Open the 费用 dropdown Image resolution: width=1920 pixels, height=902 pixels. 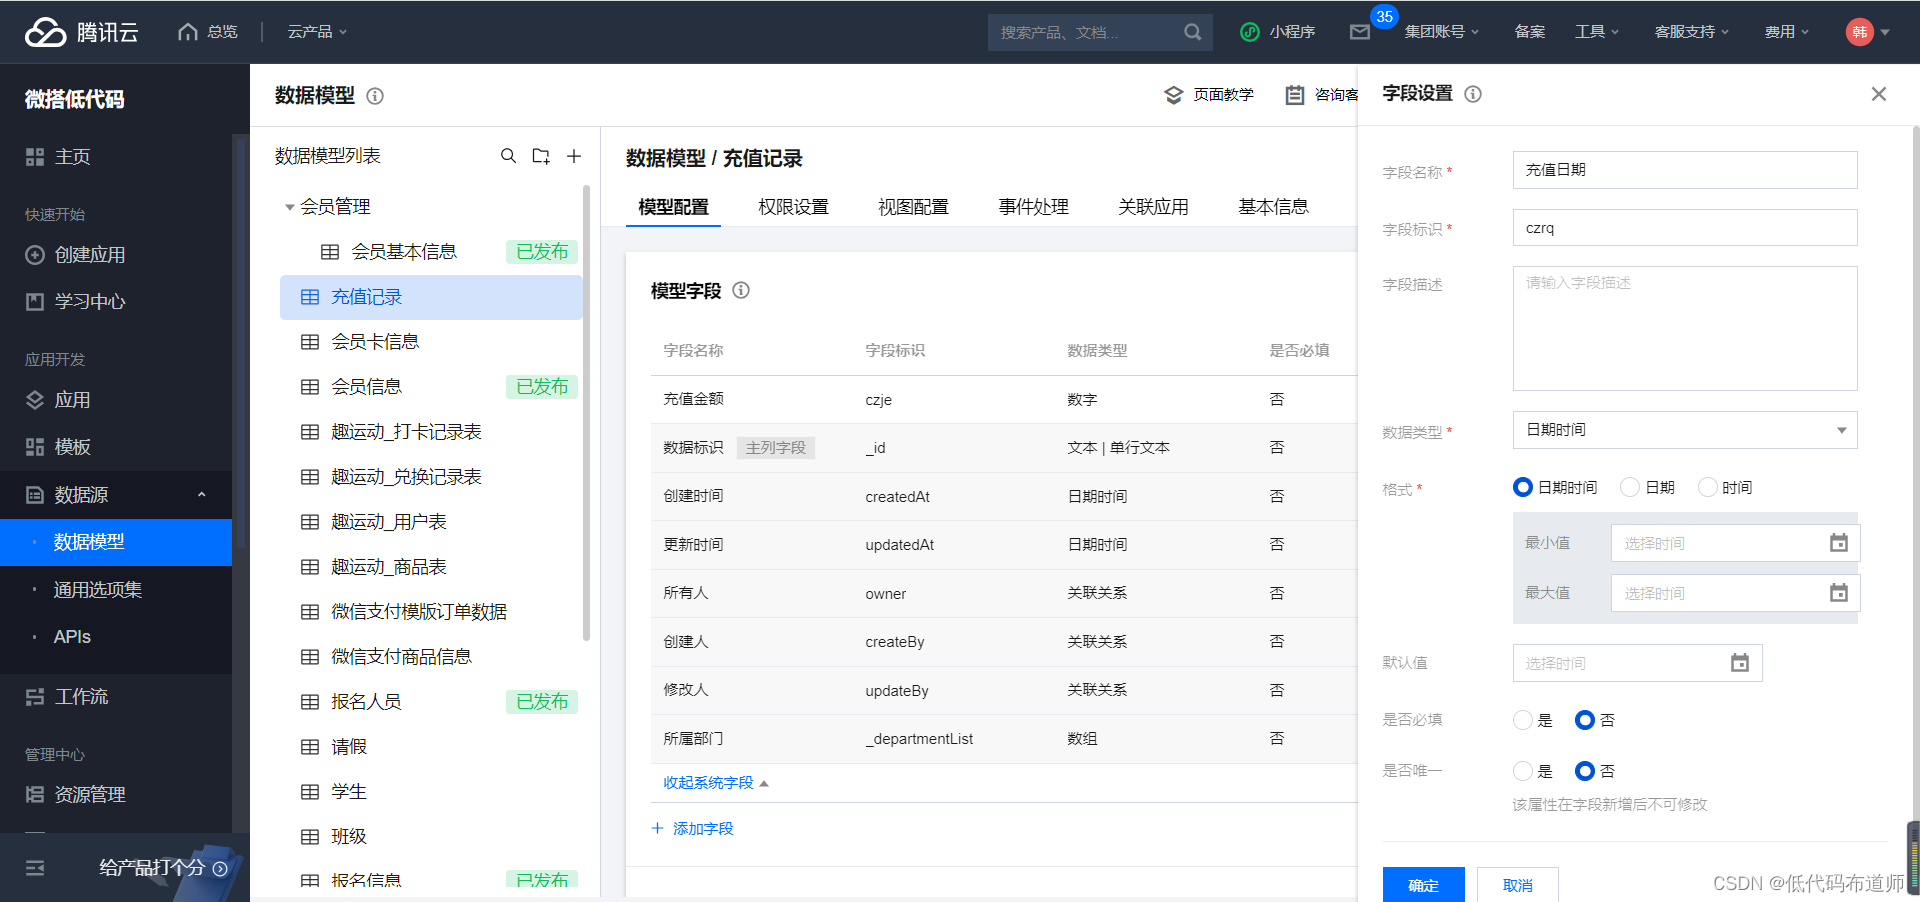pos(1786,32)
